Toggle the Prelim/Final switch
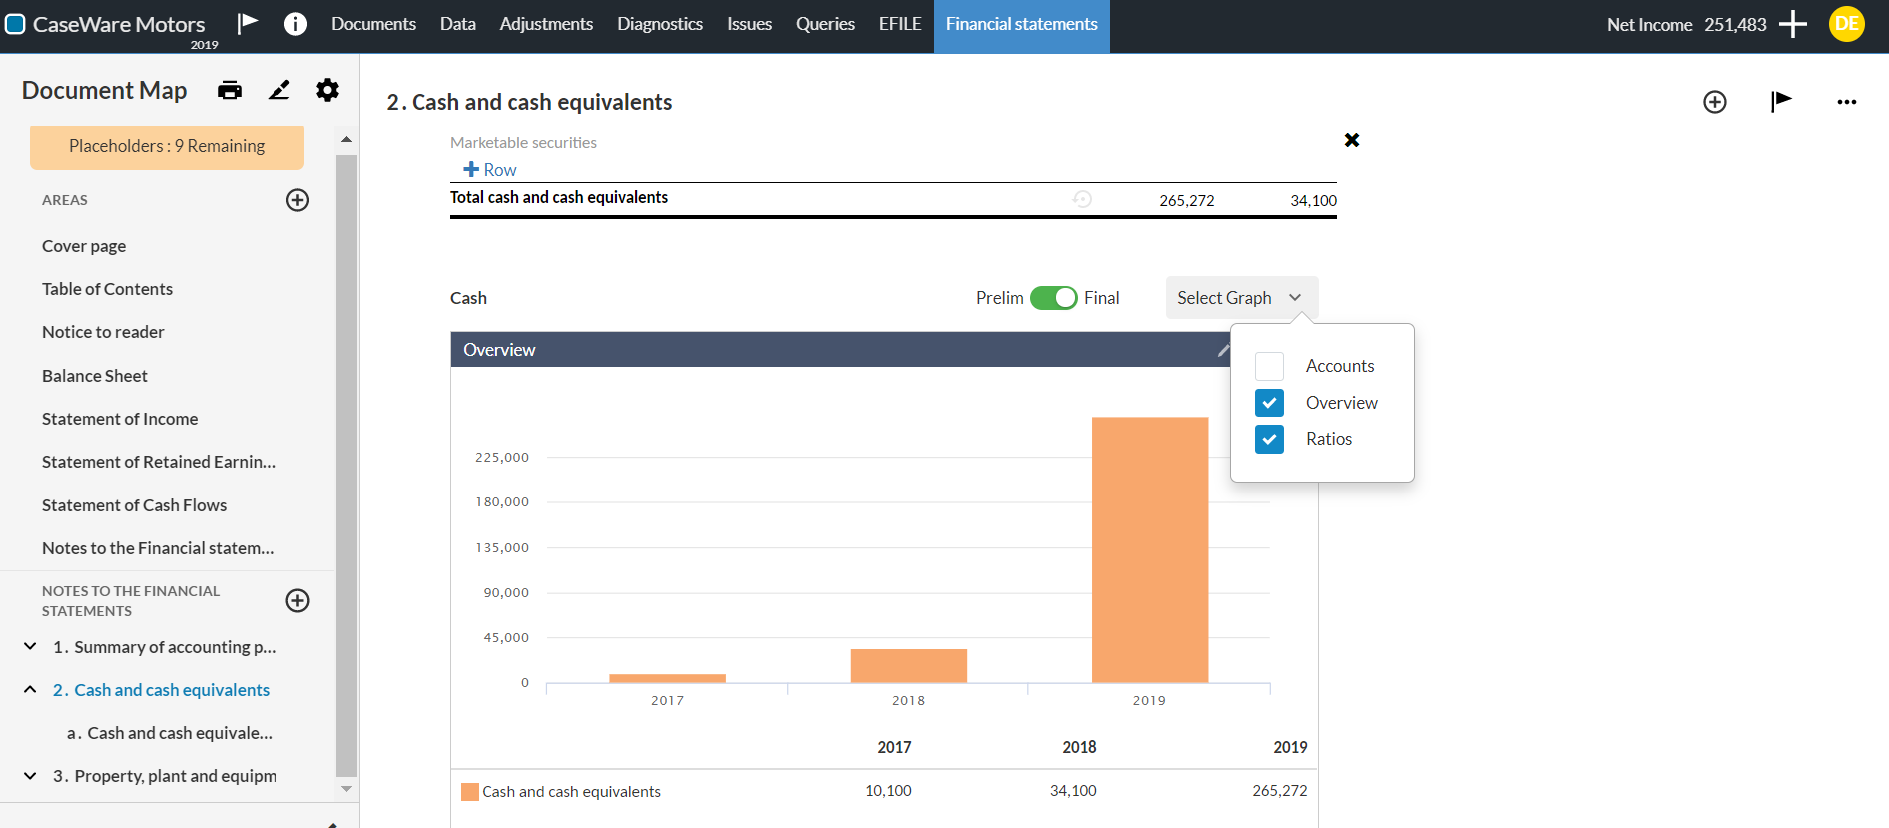 [x=1053, y=298]
